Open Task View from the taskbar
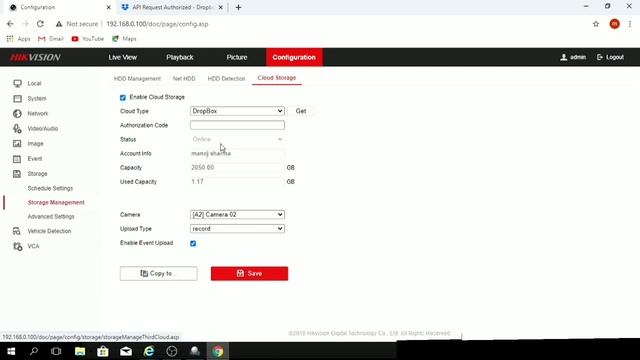This screenshot has width=640, height=360. (x=56, y=351)
